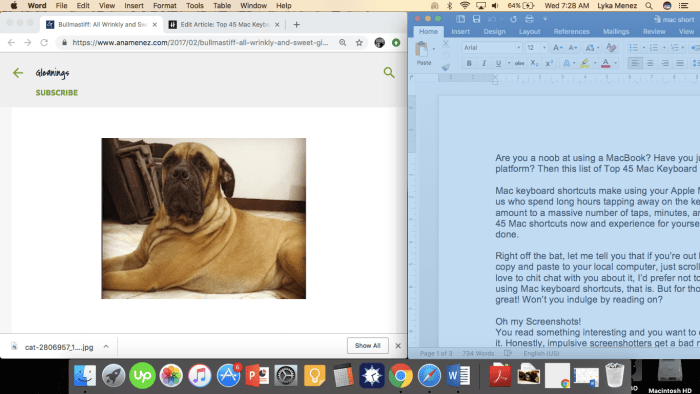This screenshot has height=394, width=700.
Task: Open the Mailings ribbon tab
Action: tap(616, 32)
